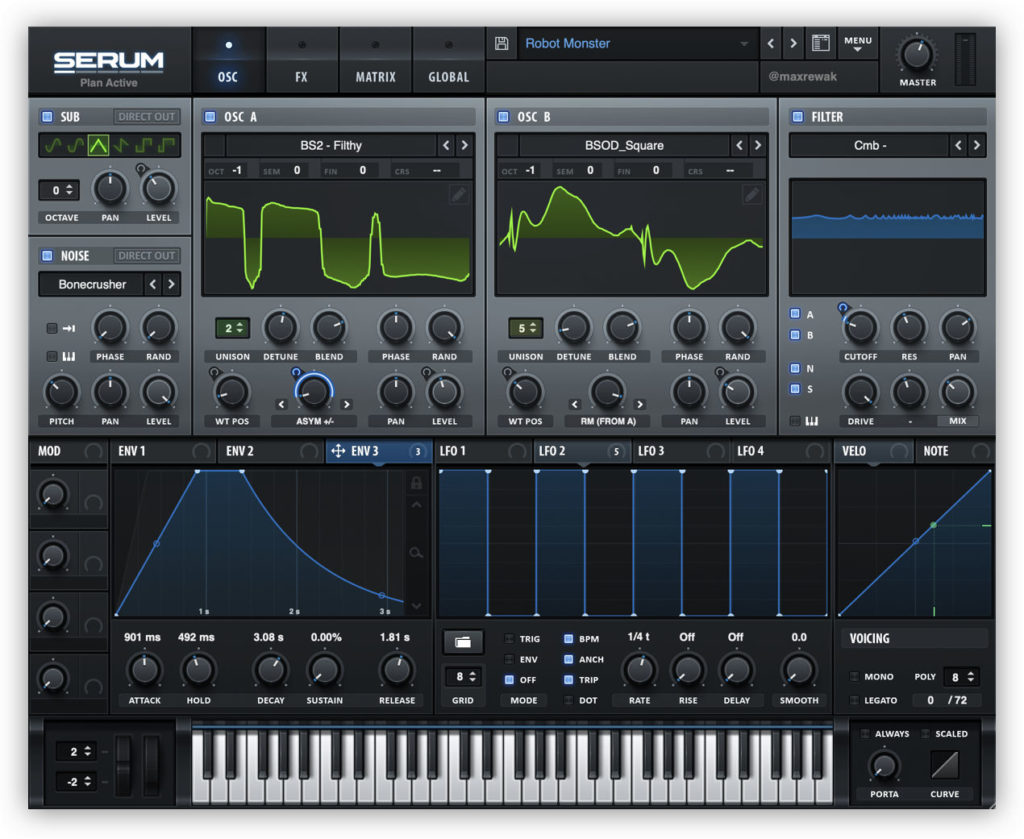Click the envelope zoom magnifier icon

pyautogui.click(x=416, y=552)
